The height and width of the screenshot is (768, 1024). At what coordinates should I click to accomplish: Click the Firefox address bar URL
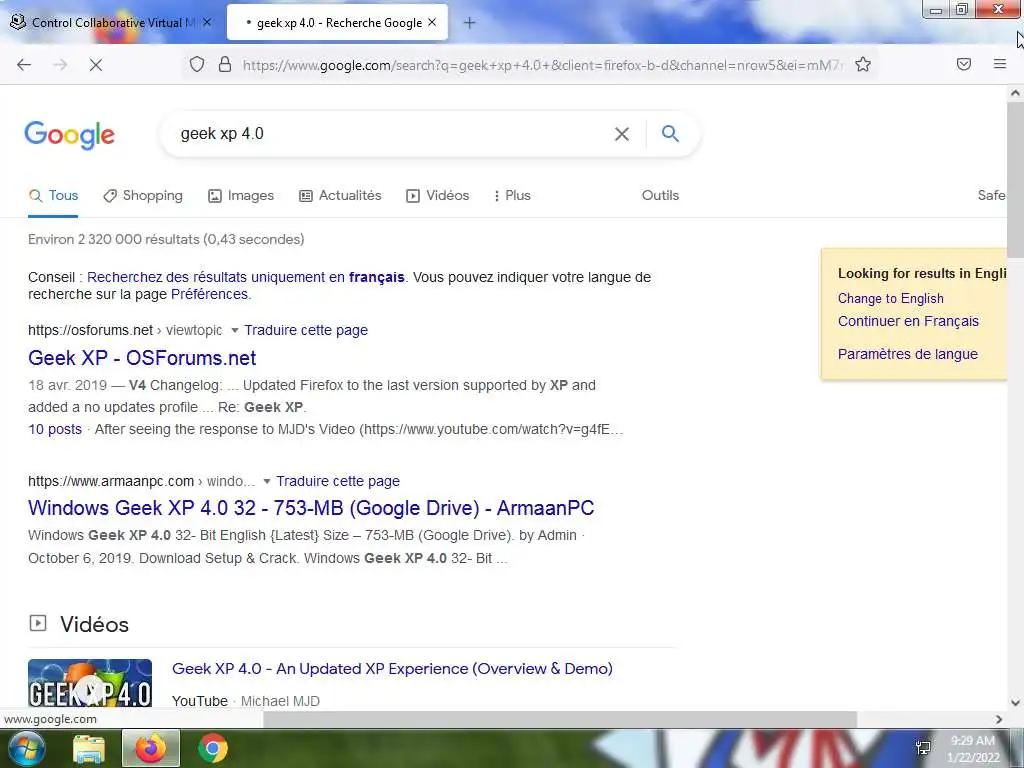pyautogui.click(x=542, y=65)
